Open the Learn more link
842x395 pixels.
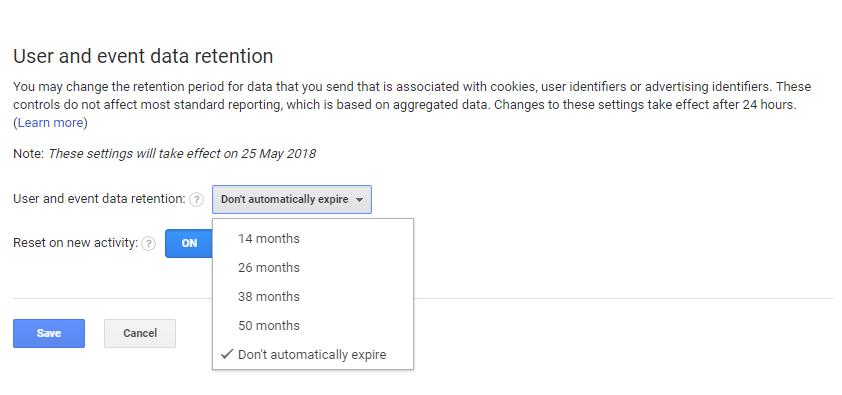pos(50,123)
